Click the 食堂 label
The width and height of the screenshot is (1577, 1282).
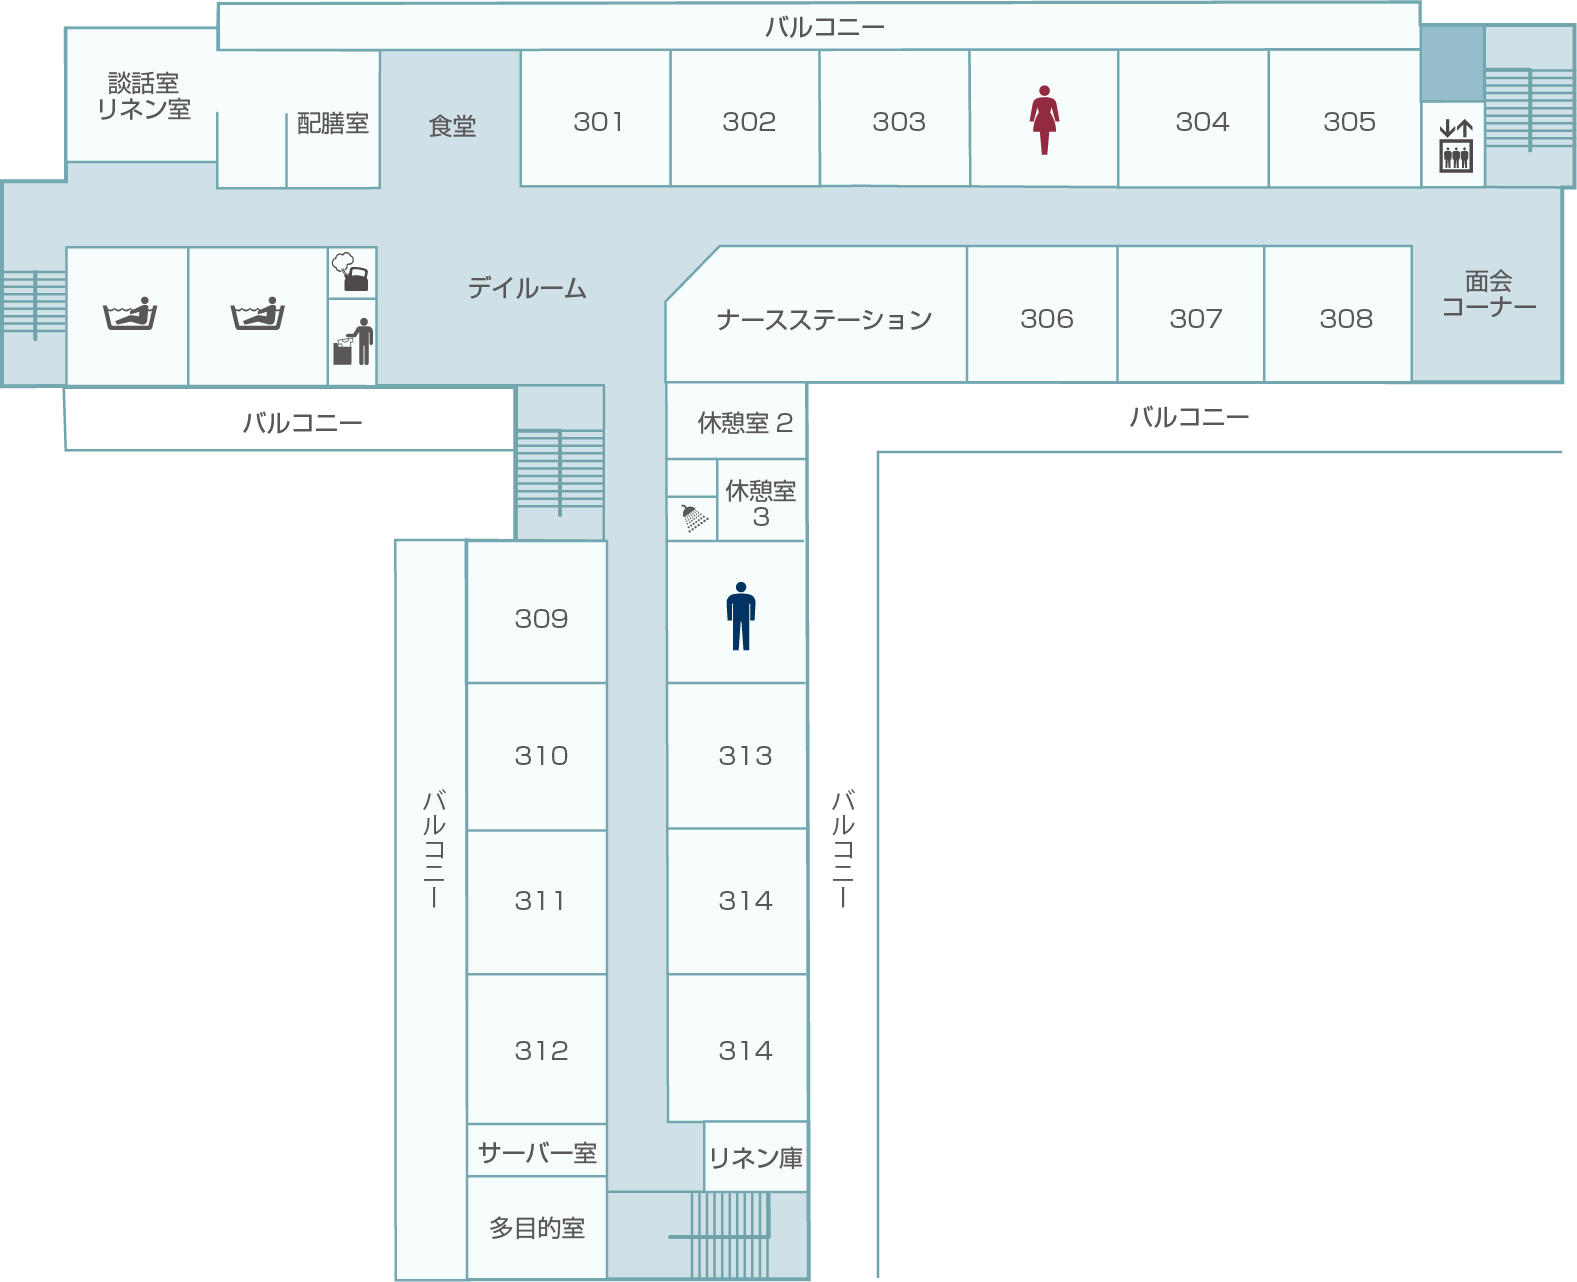452,127
